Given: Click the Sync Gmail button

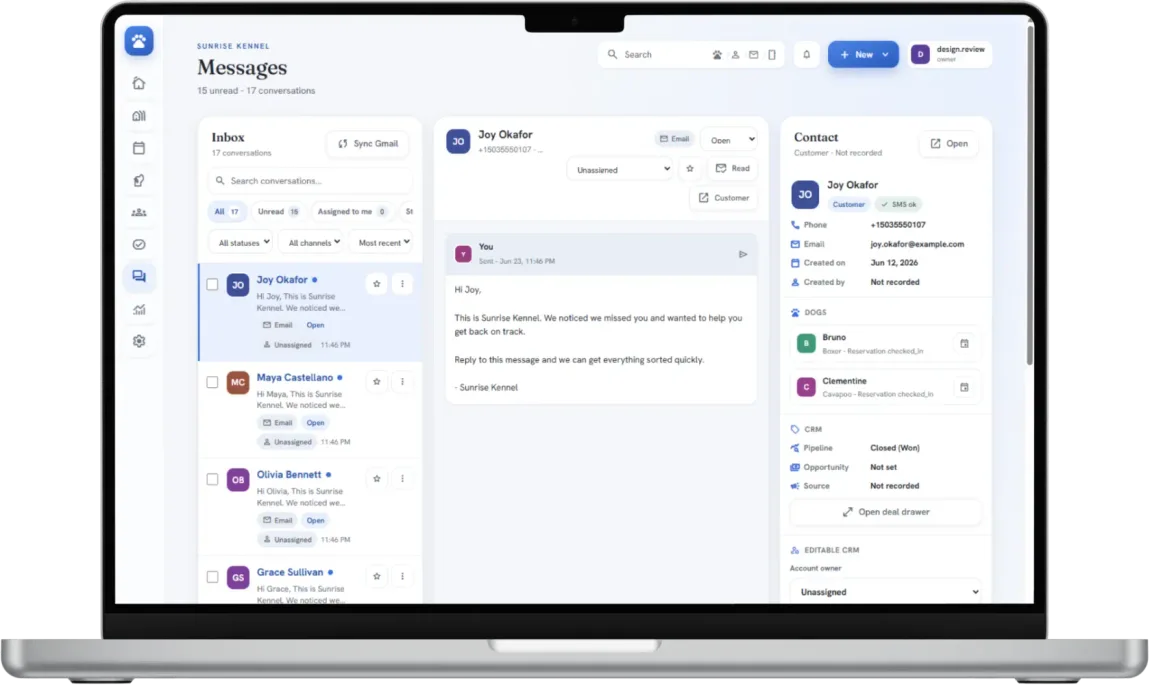Looking at the screenshot, I should [x=368, y=144].
